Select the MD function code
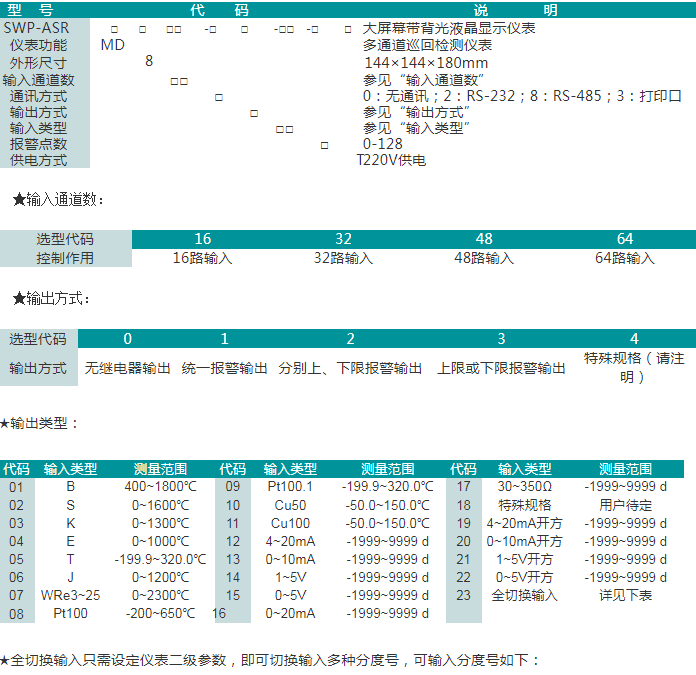The image size is (696, 675). pyautogui.click(x=113, y=45)
